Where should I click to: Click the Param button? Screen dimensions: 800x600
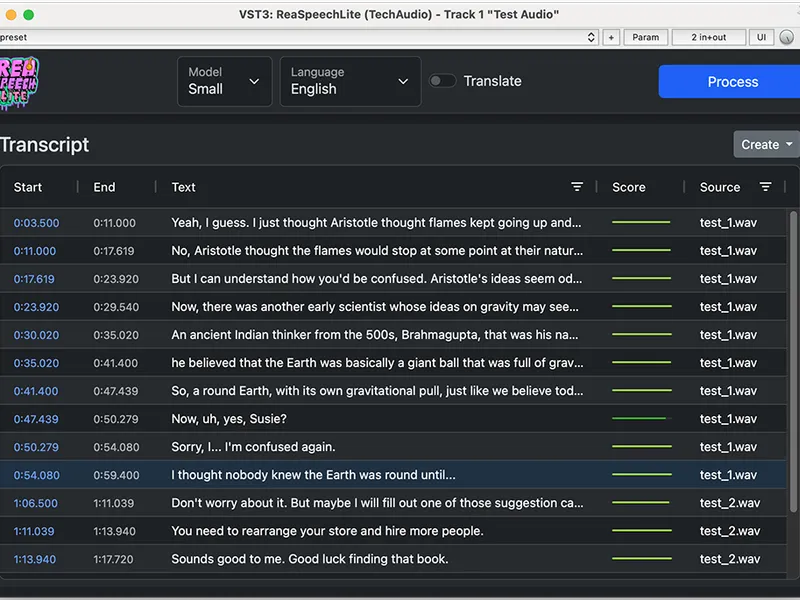point(645,37)
